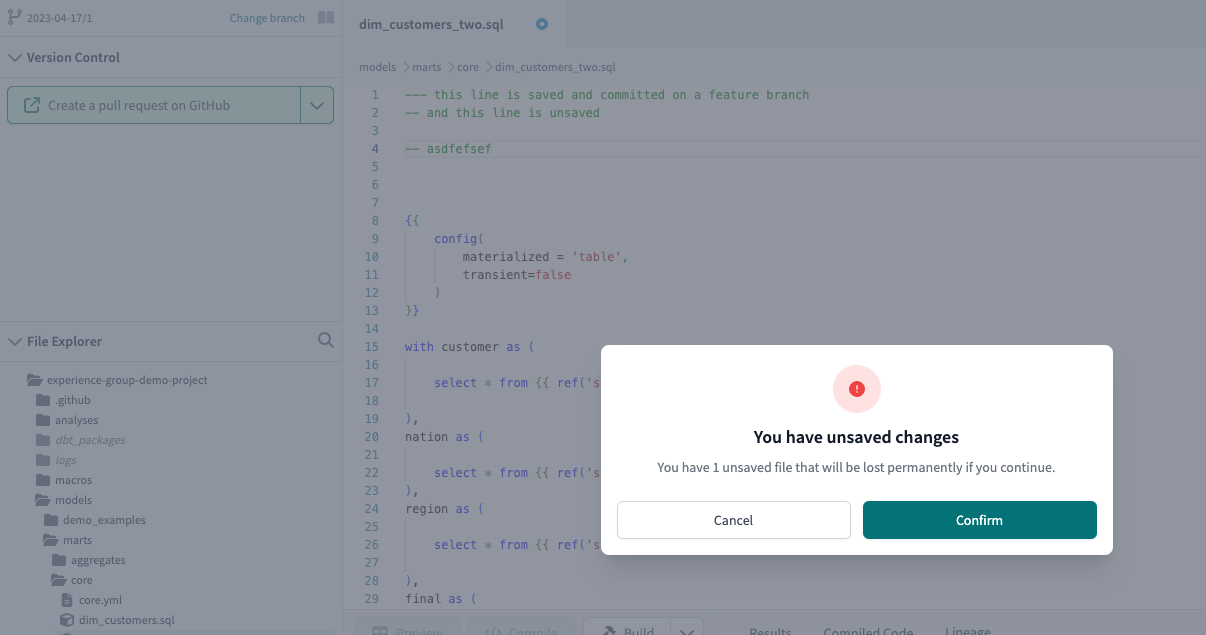The height and width of the screenshot is (635, 1206).
Task: Click the Change branch link
Action: (x=266, y=16)
